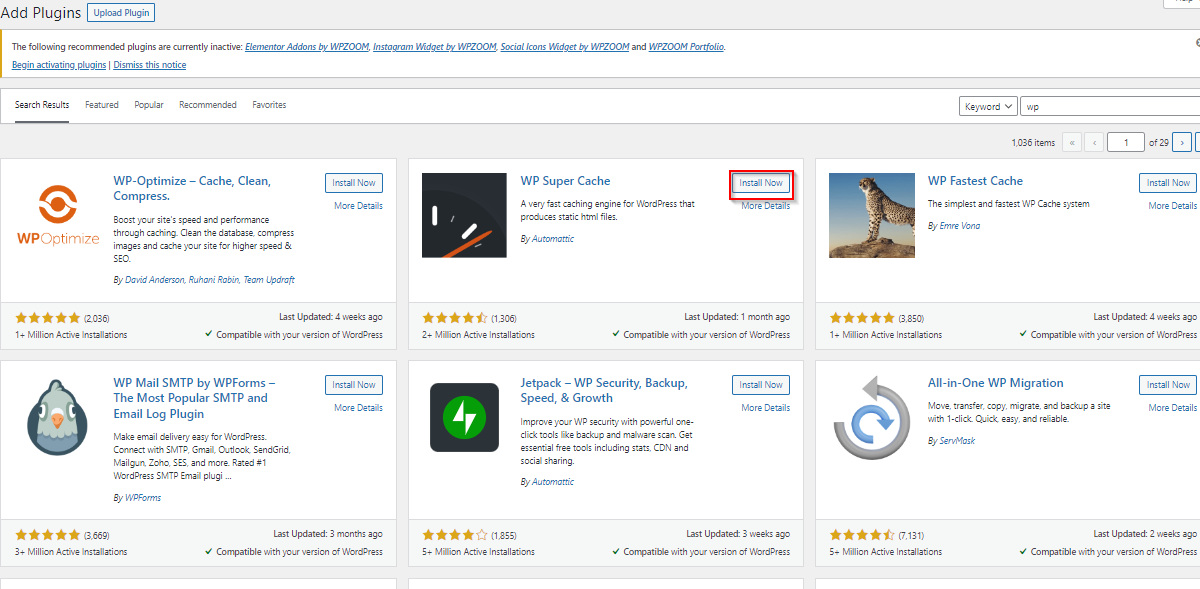Click the WP Mail SMTP pigeon icon
Viewport: 1200px width, 589px height.
click(58, 417)
